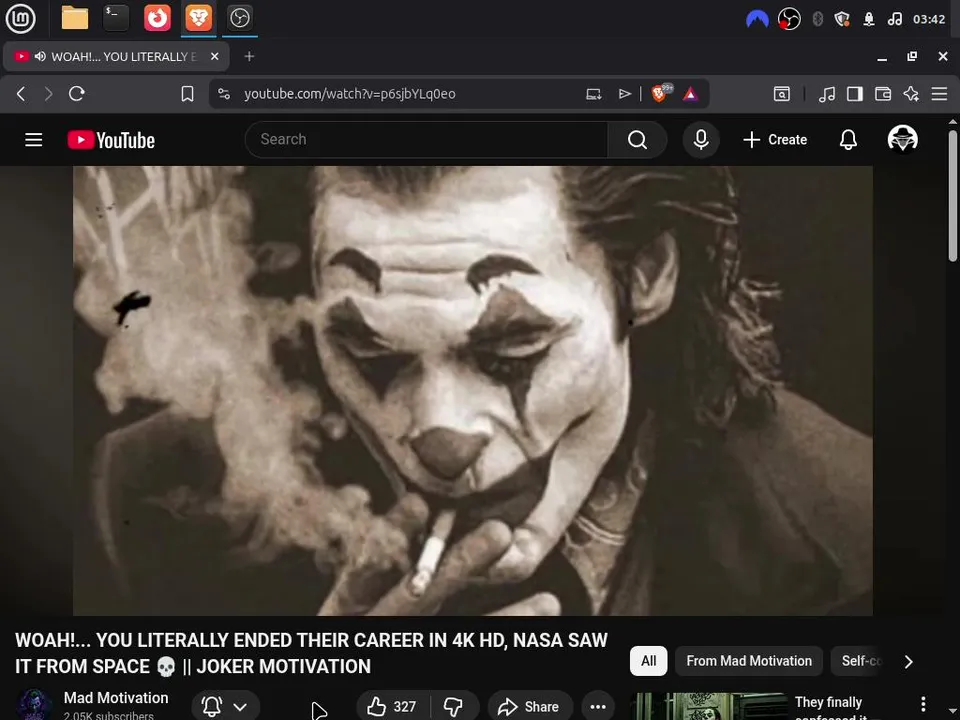Open Brave Leo AI assistant
The image size is (960, 720).
[x=911, y=94]
